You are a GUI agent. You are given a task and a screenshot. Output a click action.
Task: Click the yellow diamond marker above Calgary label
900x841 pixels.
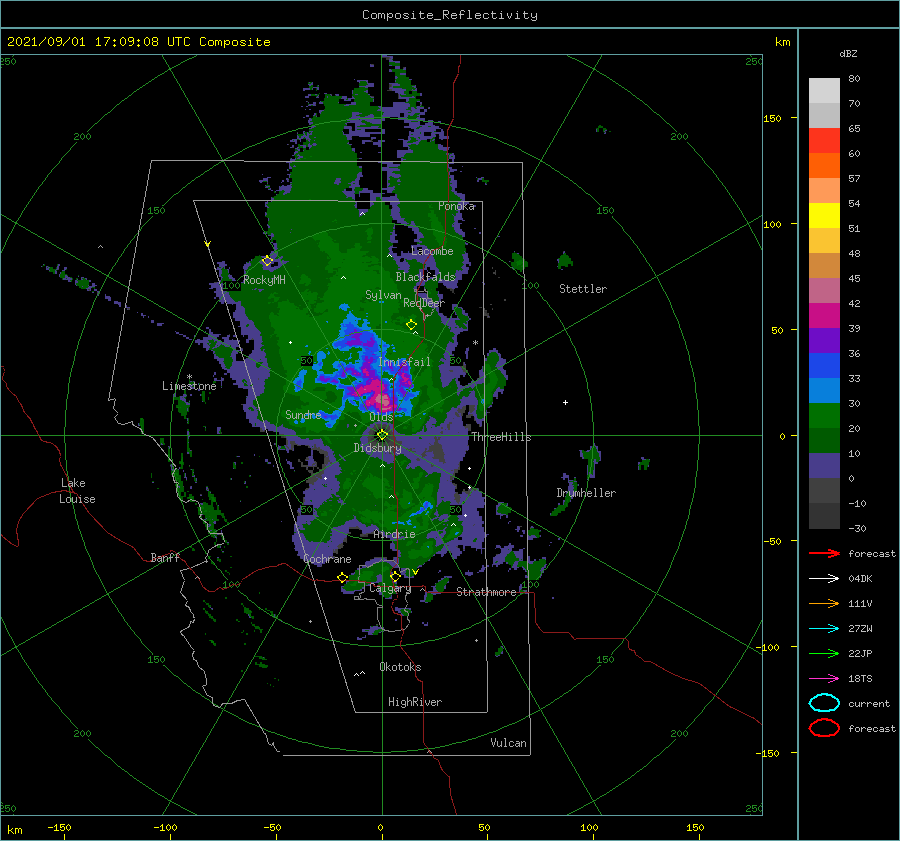(x=395, y=576)
